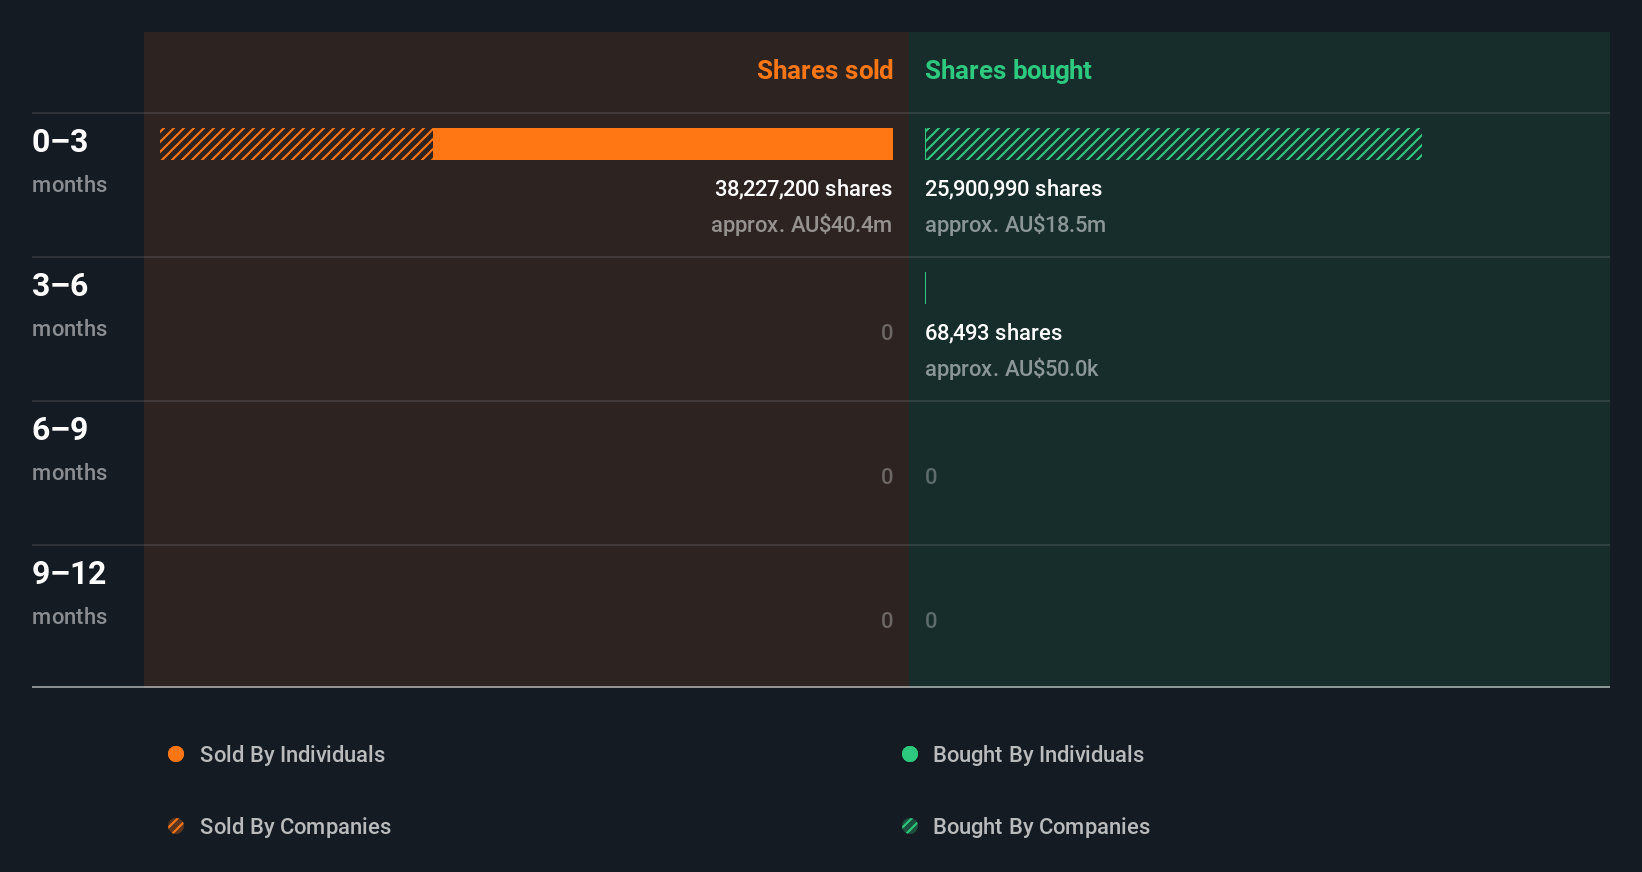Click the Shares sold column header
The image size is (1642, 872).
point(824,70)
